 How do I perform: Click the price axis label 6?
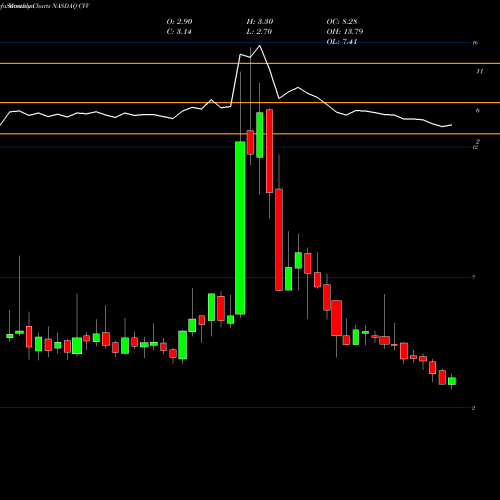[478, 111]
